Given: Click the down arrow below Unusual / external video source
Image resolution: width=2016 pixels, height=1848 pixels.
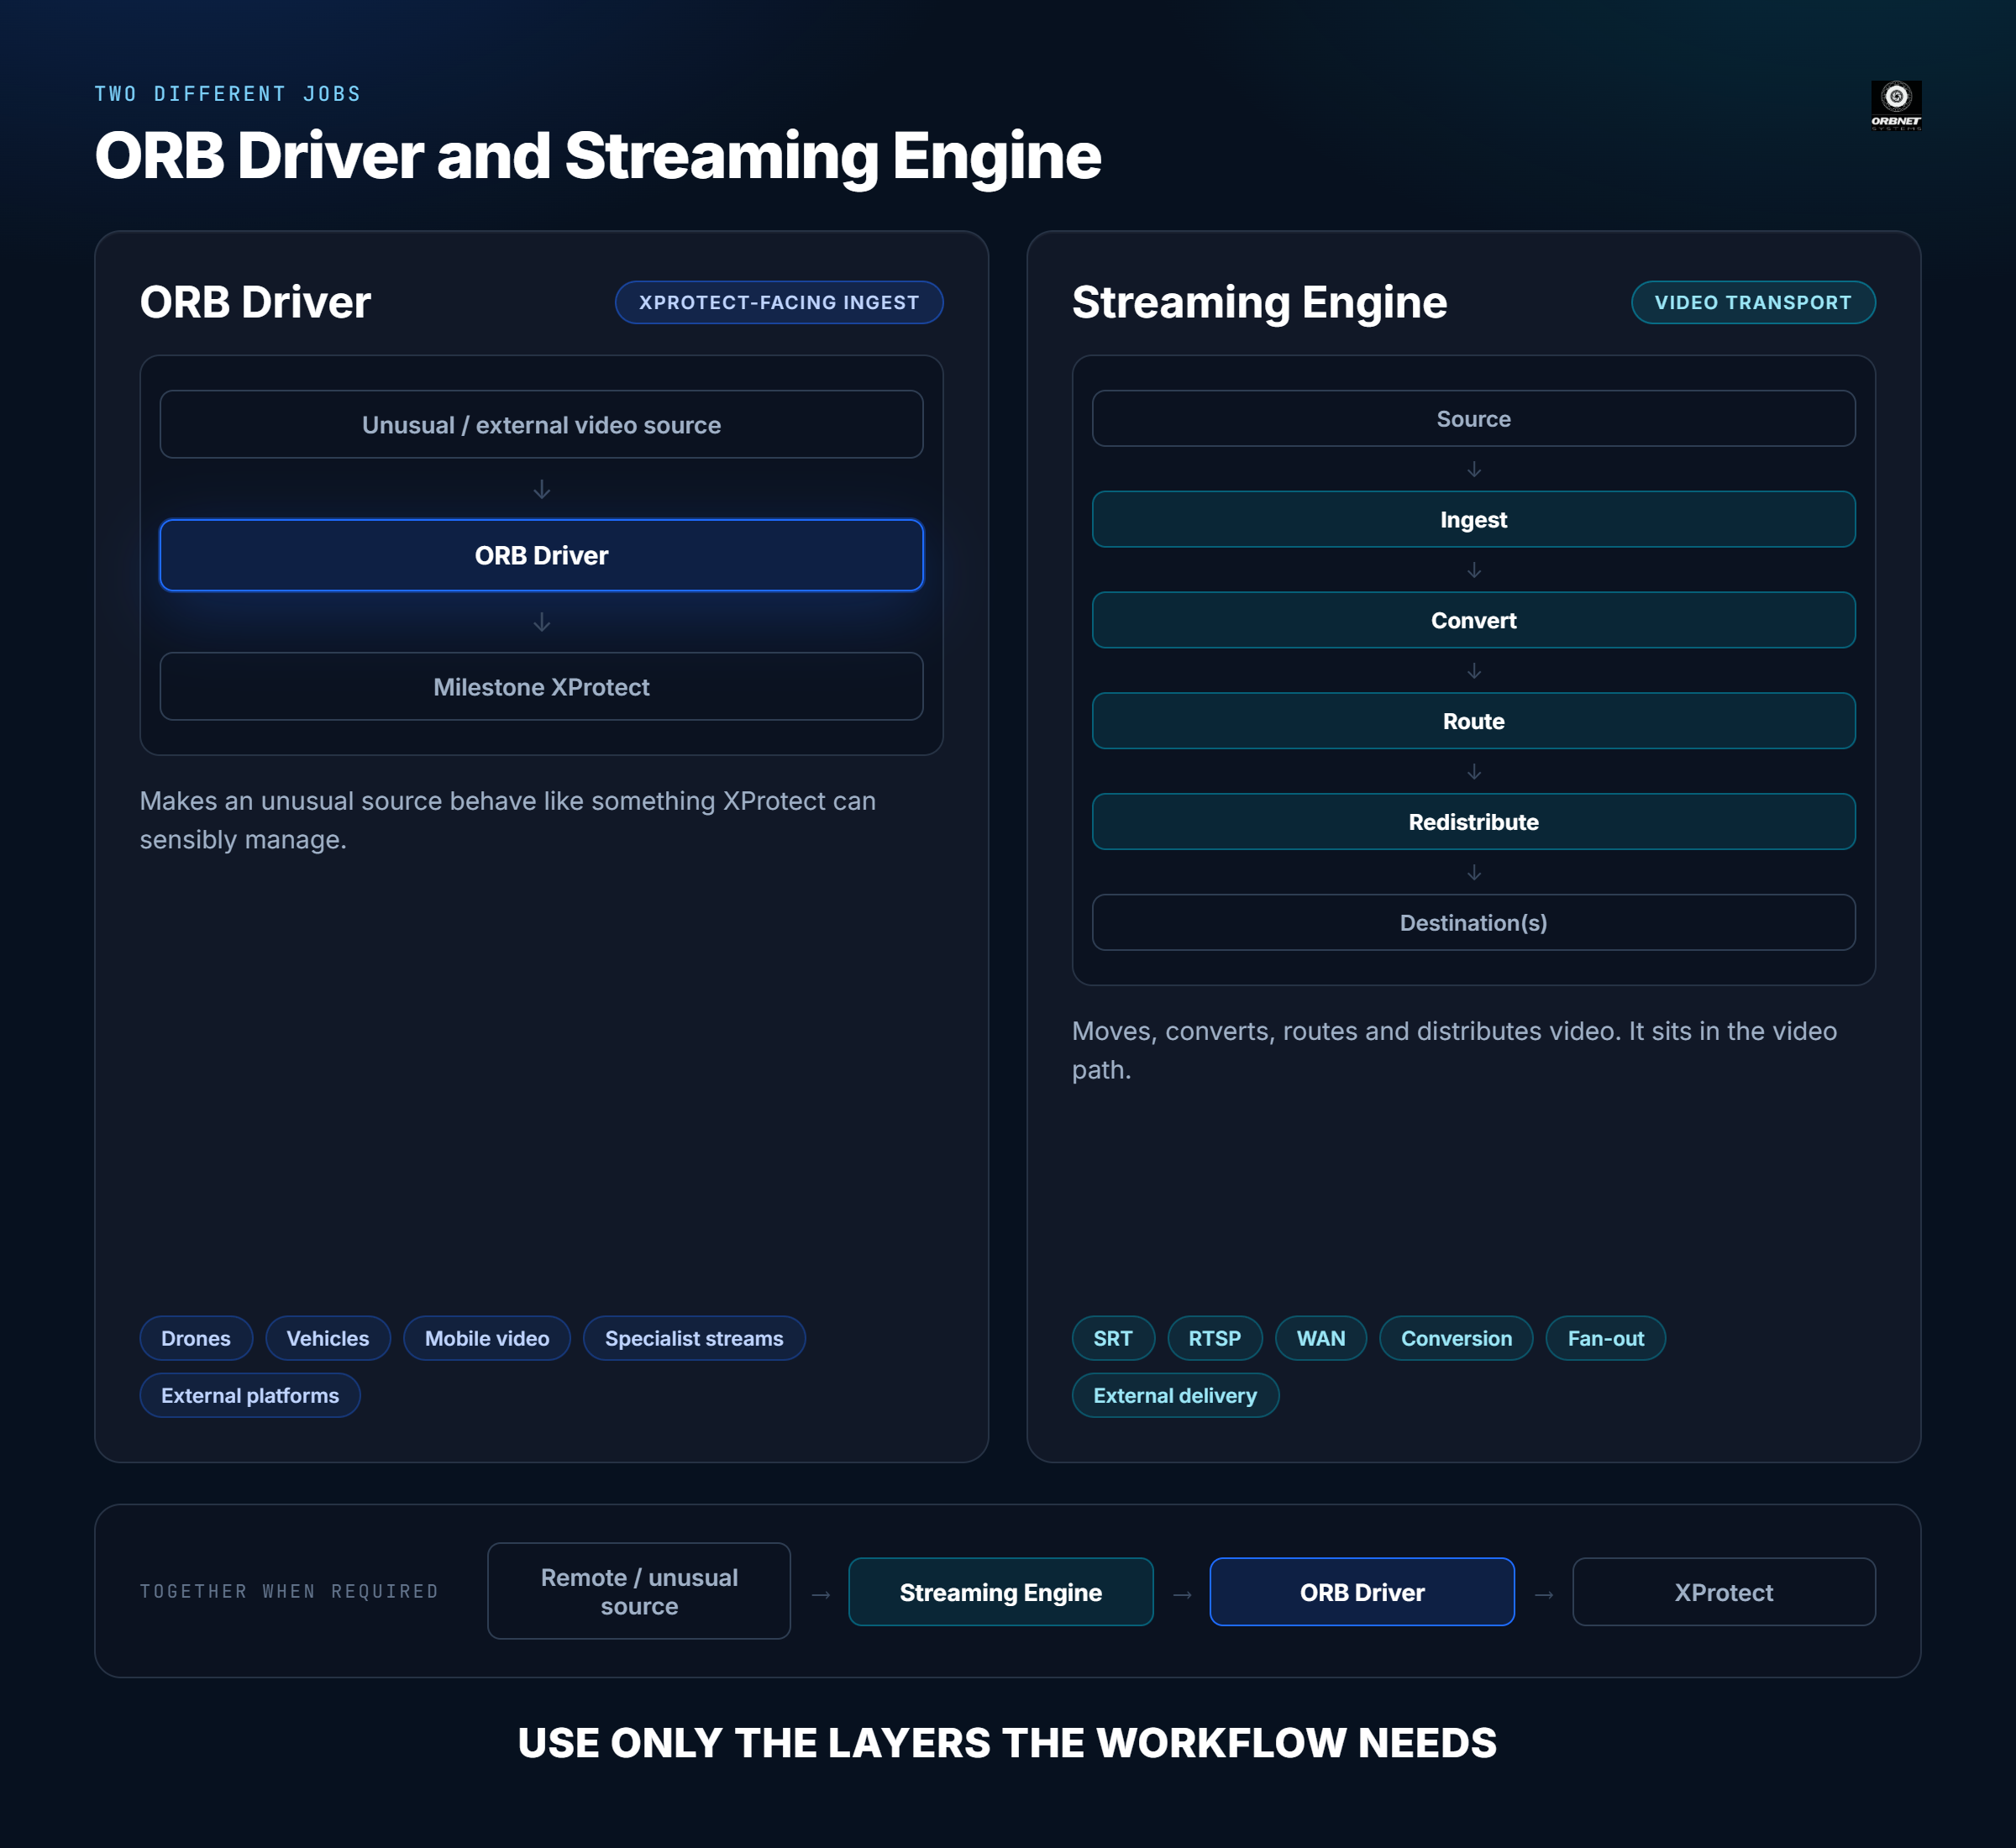Looking at the screenshot, I should pos(541,489).
